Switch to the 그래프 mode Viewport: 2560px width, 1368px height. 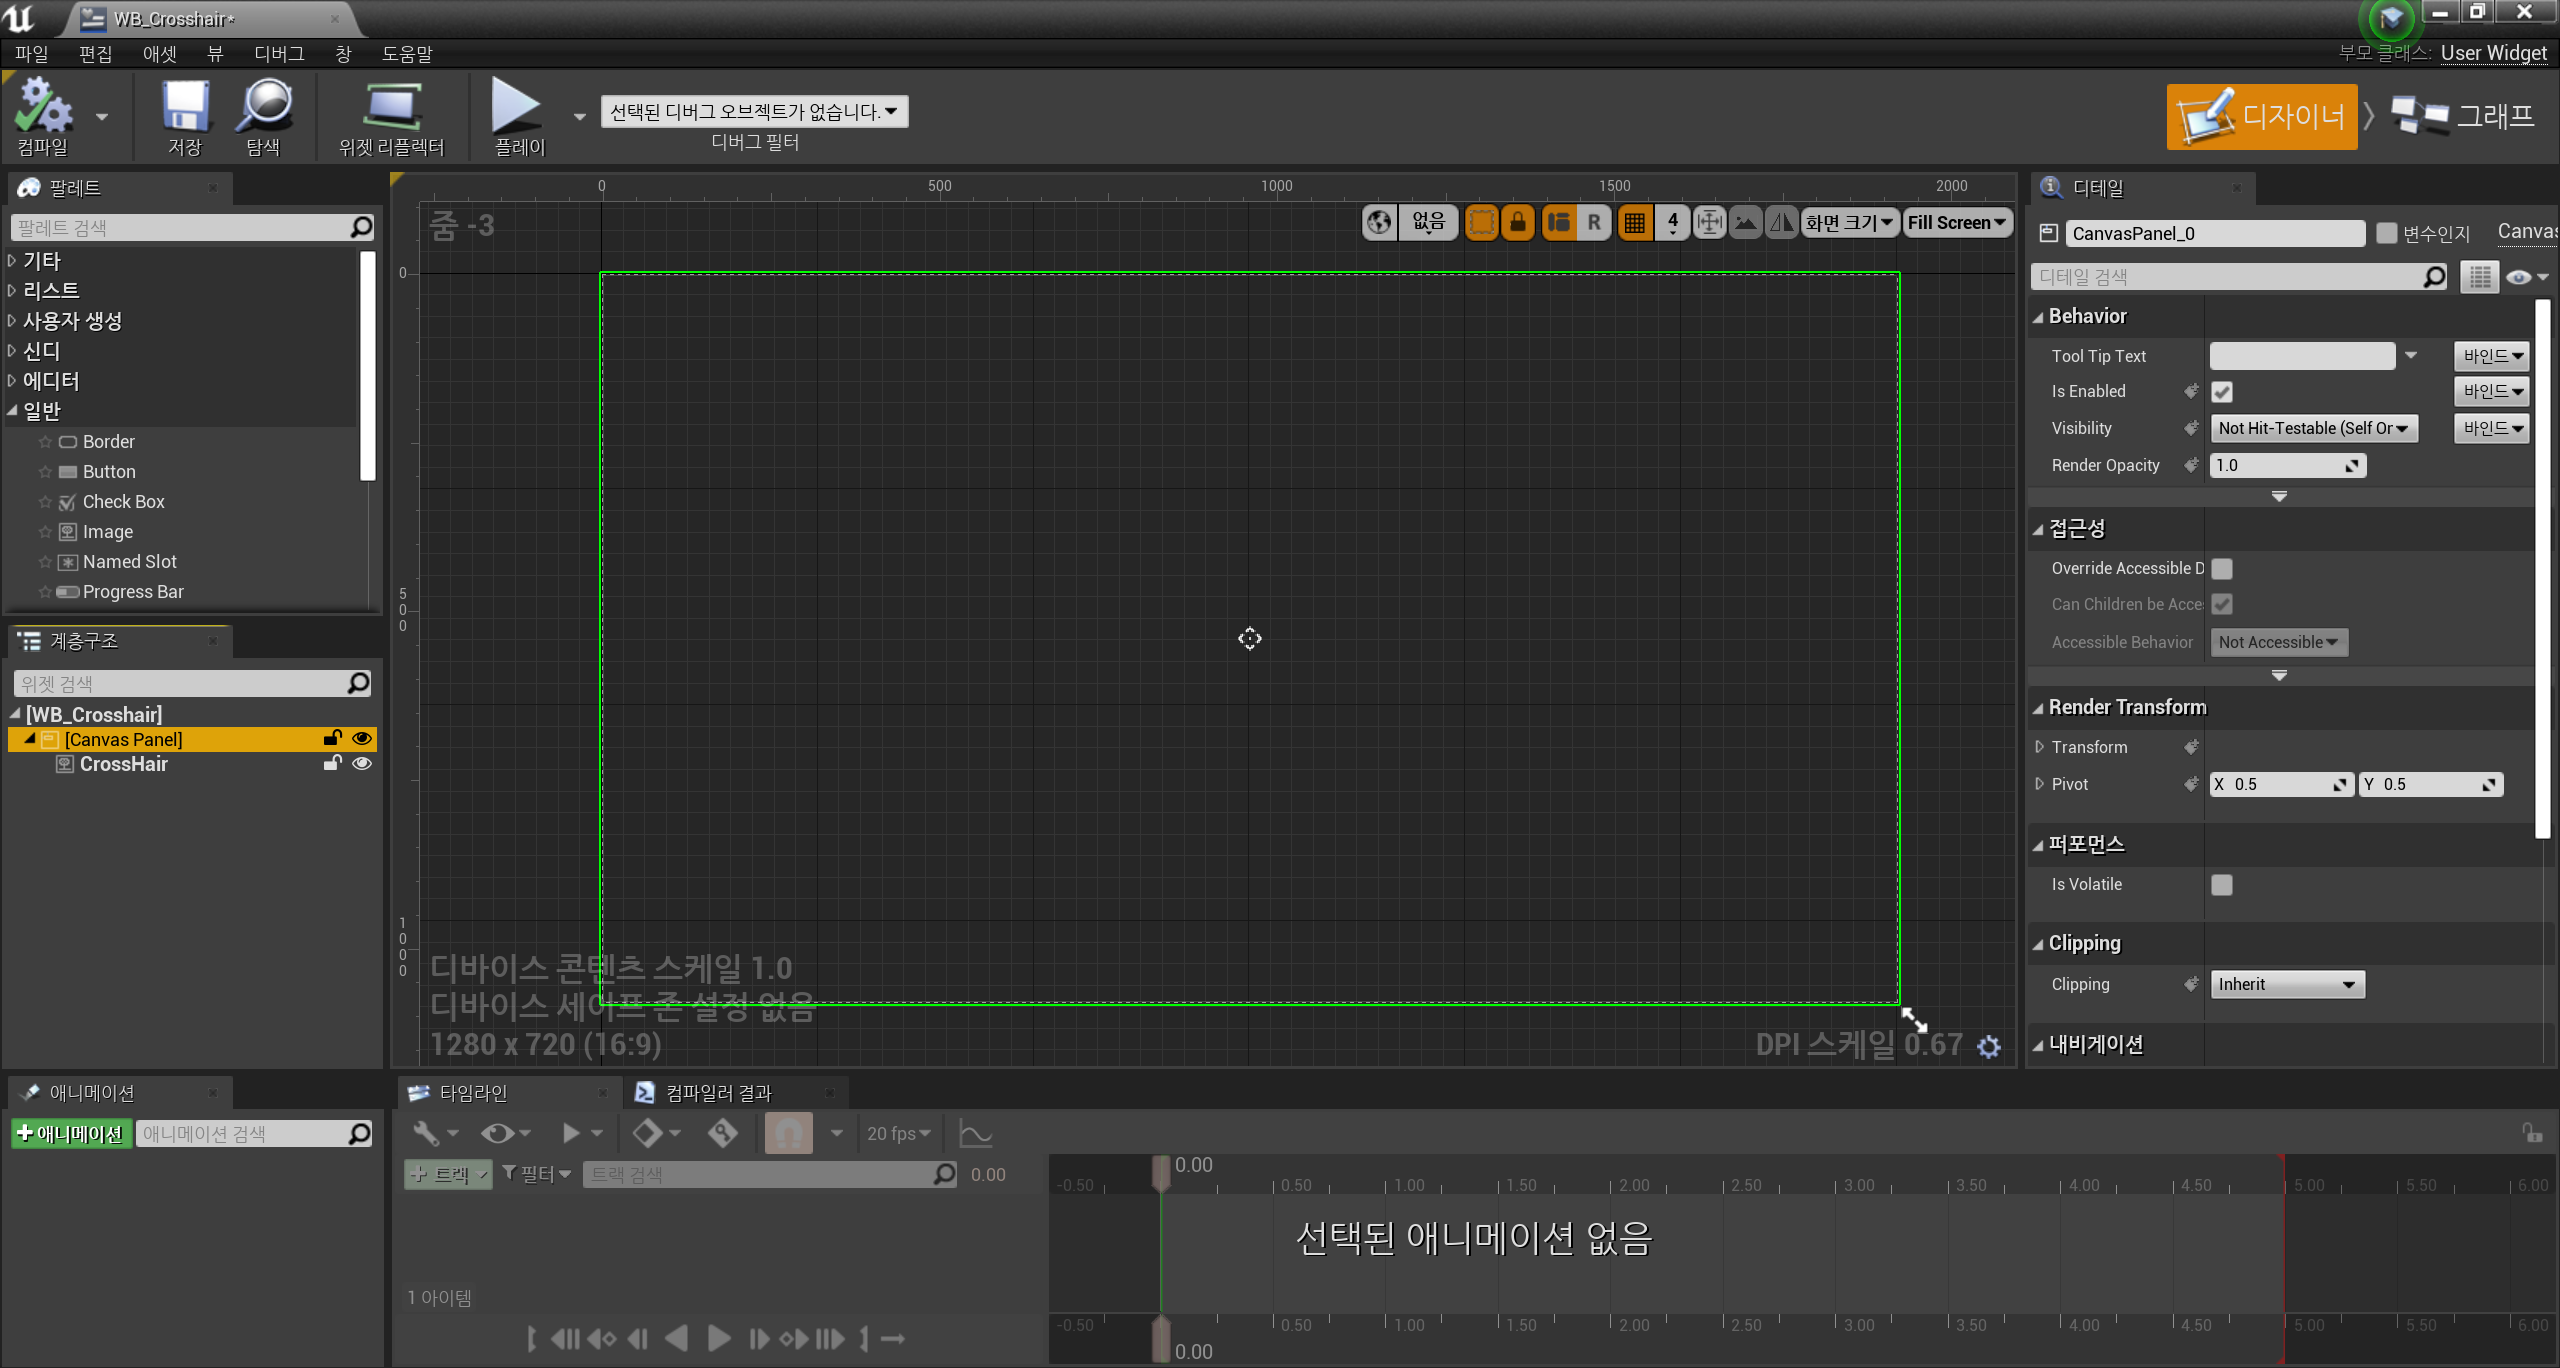(2463, 116)
